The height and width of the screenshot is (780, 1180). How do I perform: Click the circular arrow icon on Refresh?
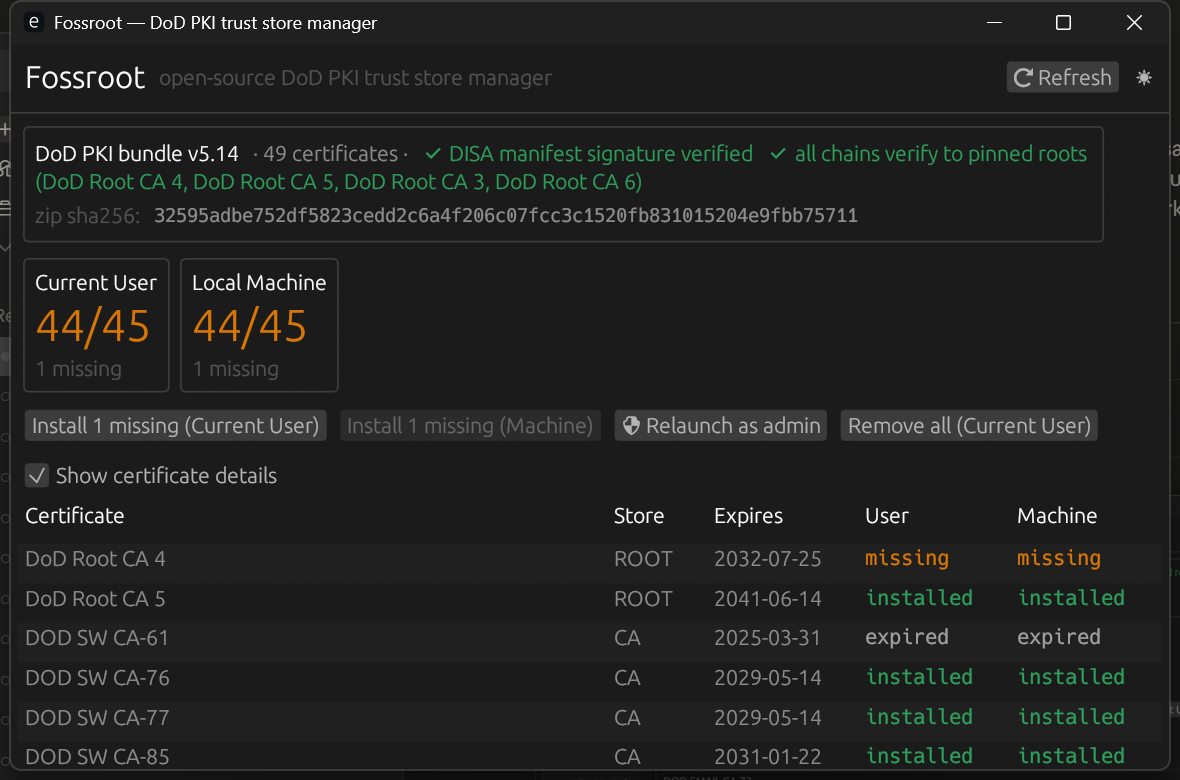tap(1023, 78)
